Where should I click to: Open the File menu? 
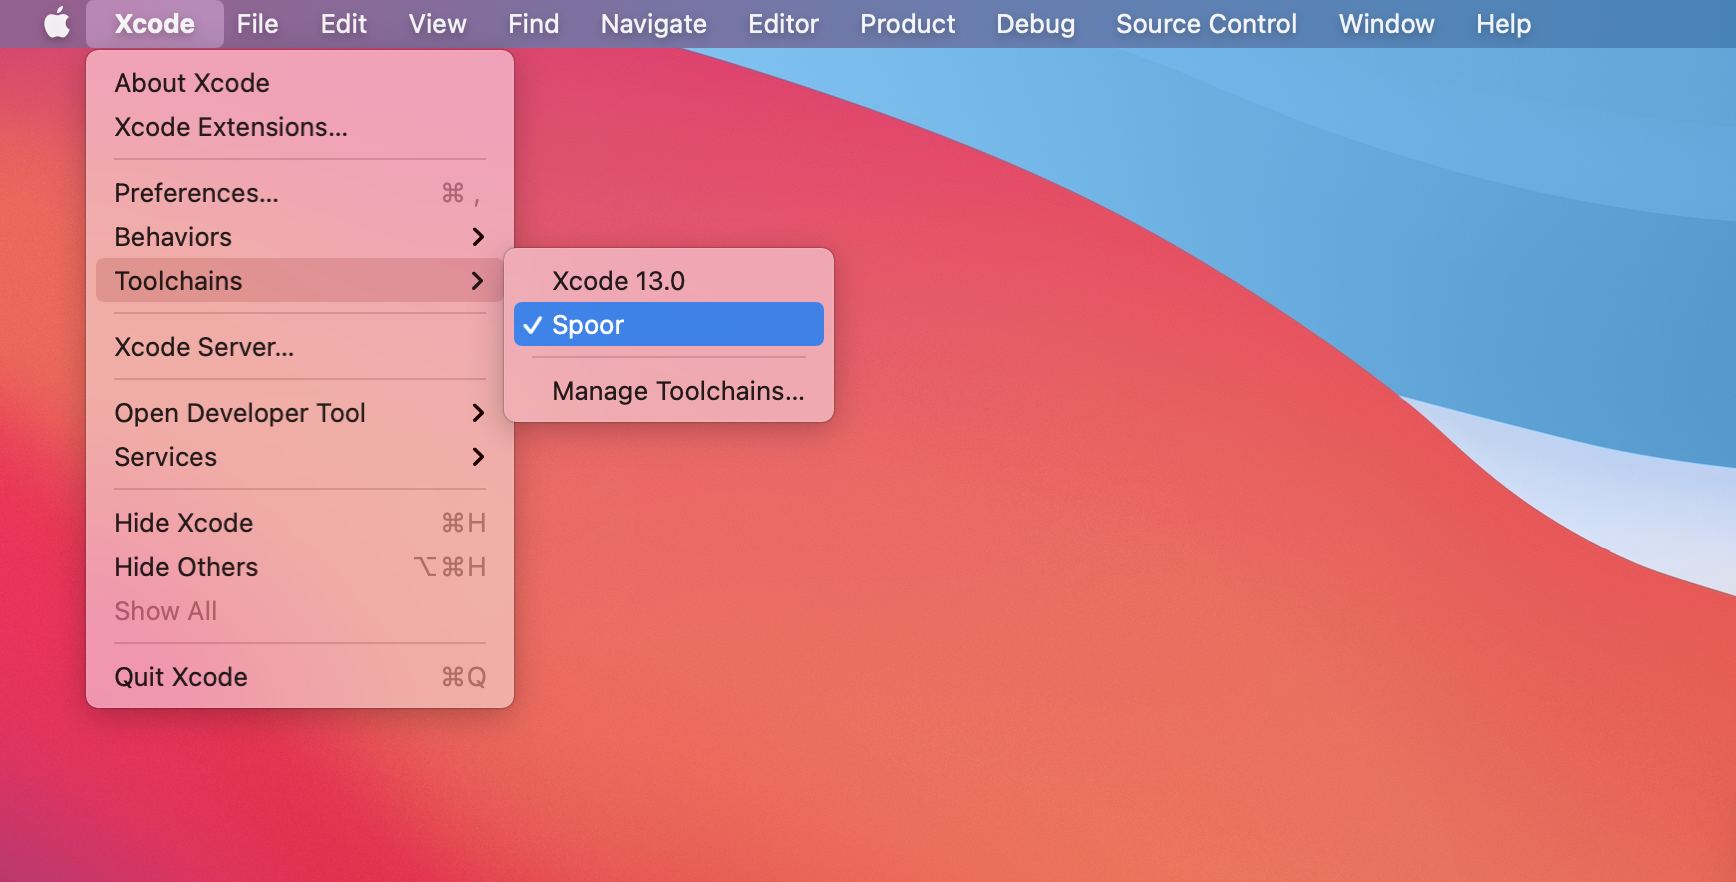pos(257,23)
